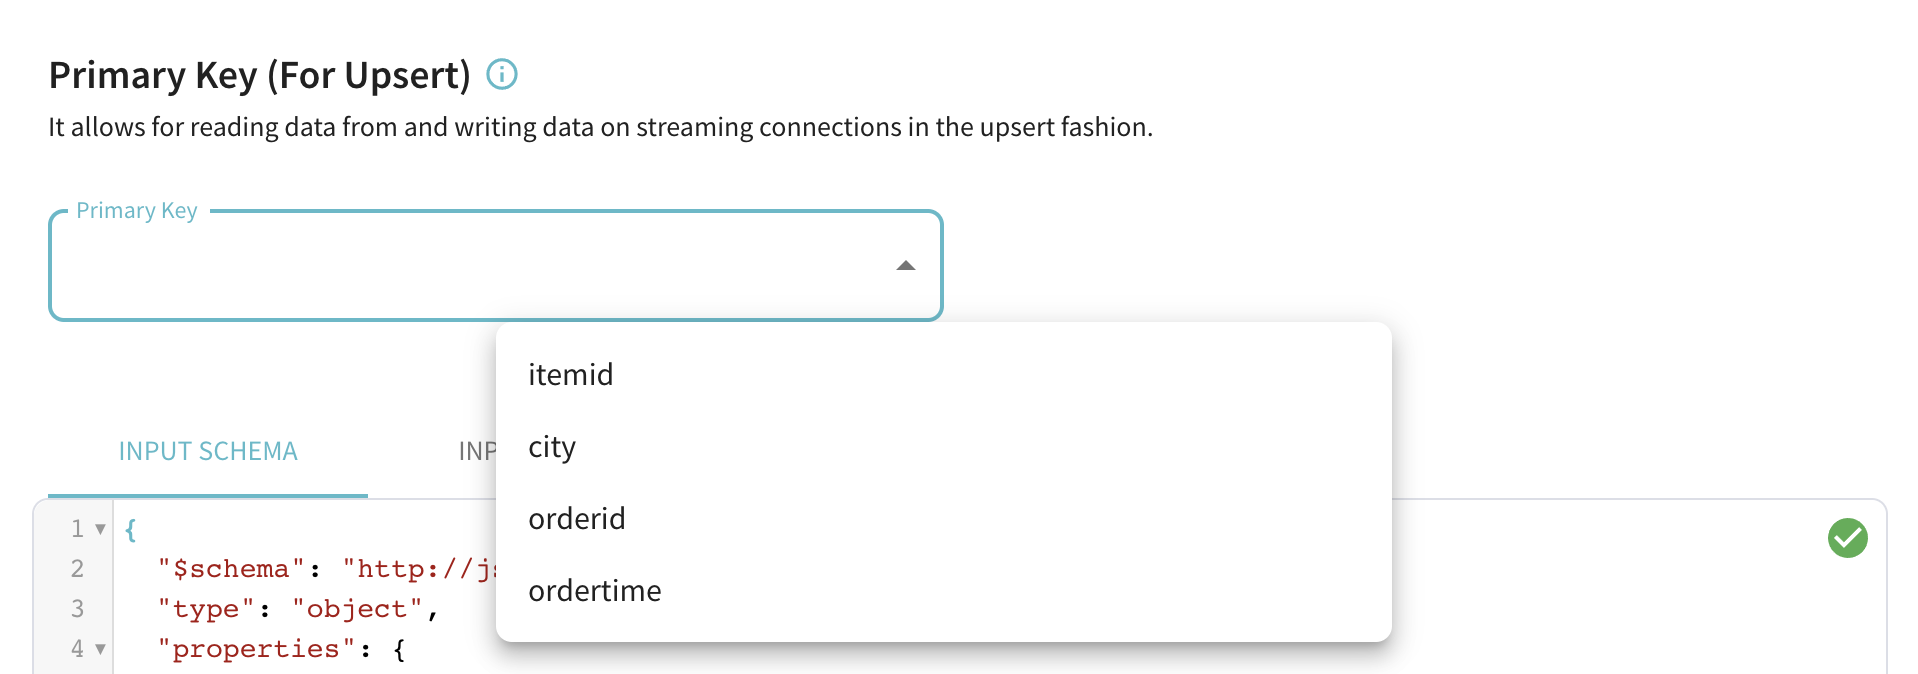The image size is (1918, 674).
Task: Switch to the INPUT SCHEMA tab
Action: pyautogui.click(x=207, y=451)
